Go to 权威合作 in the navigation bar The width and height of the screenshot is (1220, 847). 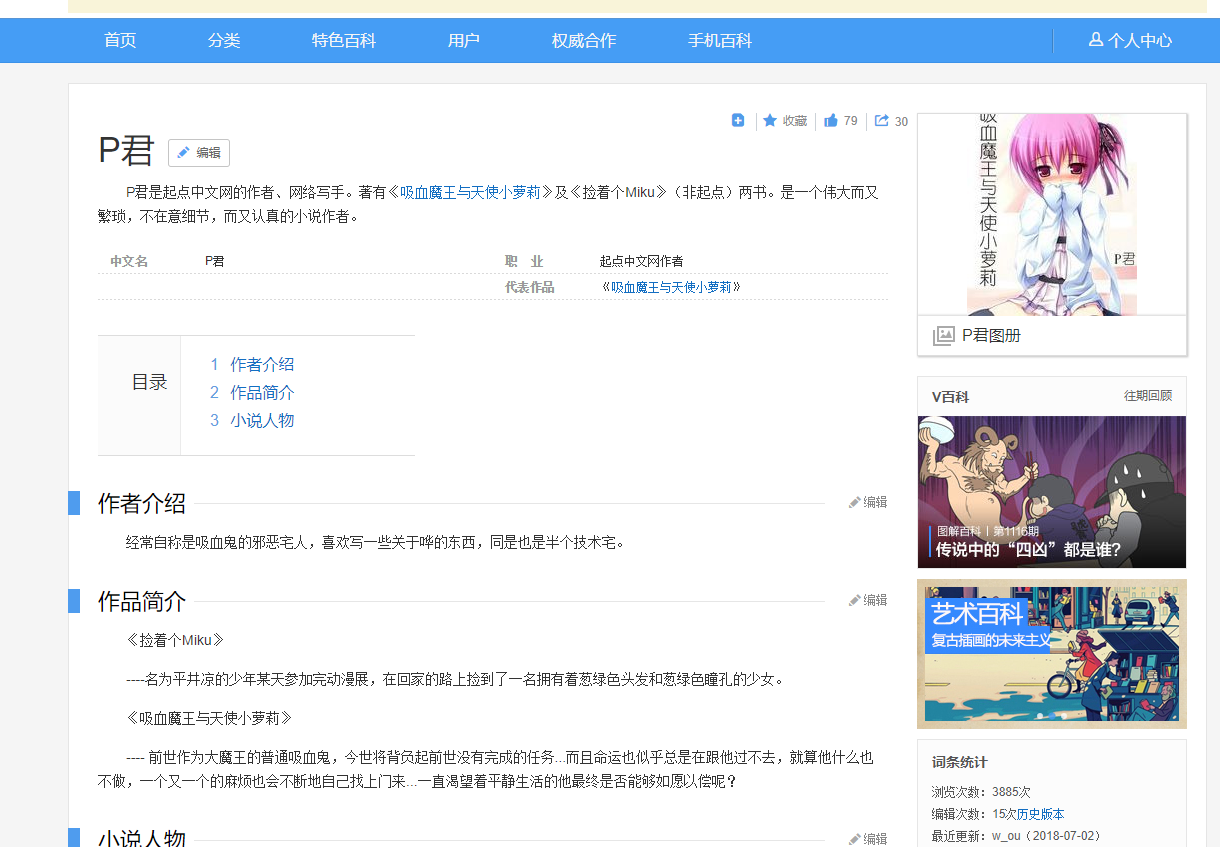click(584, 41)
